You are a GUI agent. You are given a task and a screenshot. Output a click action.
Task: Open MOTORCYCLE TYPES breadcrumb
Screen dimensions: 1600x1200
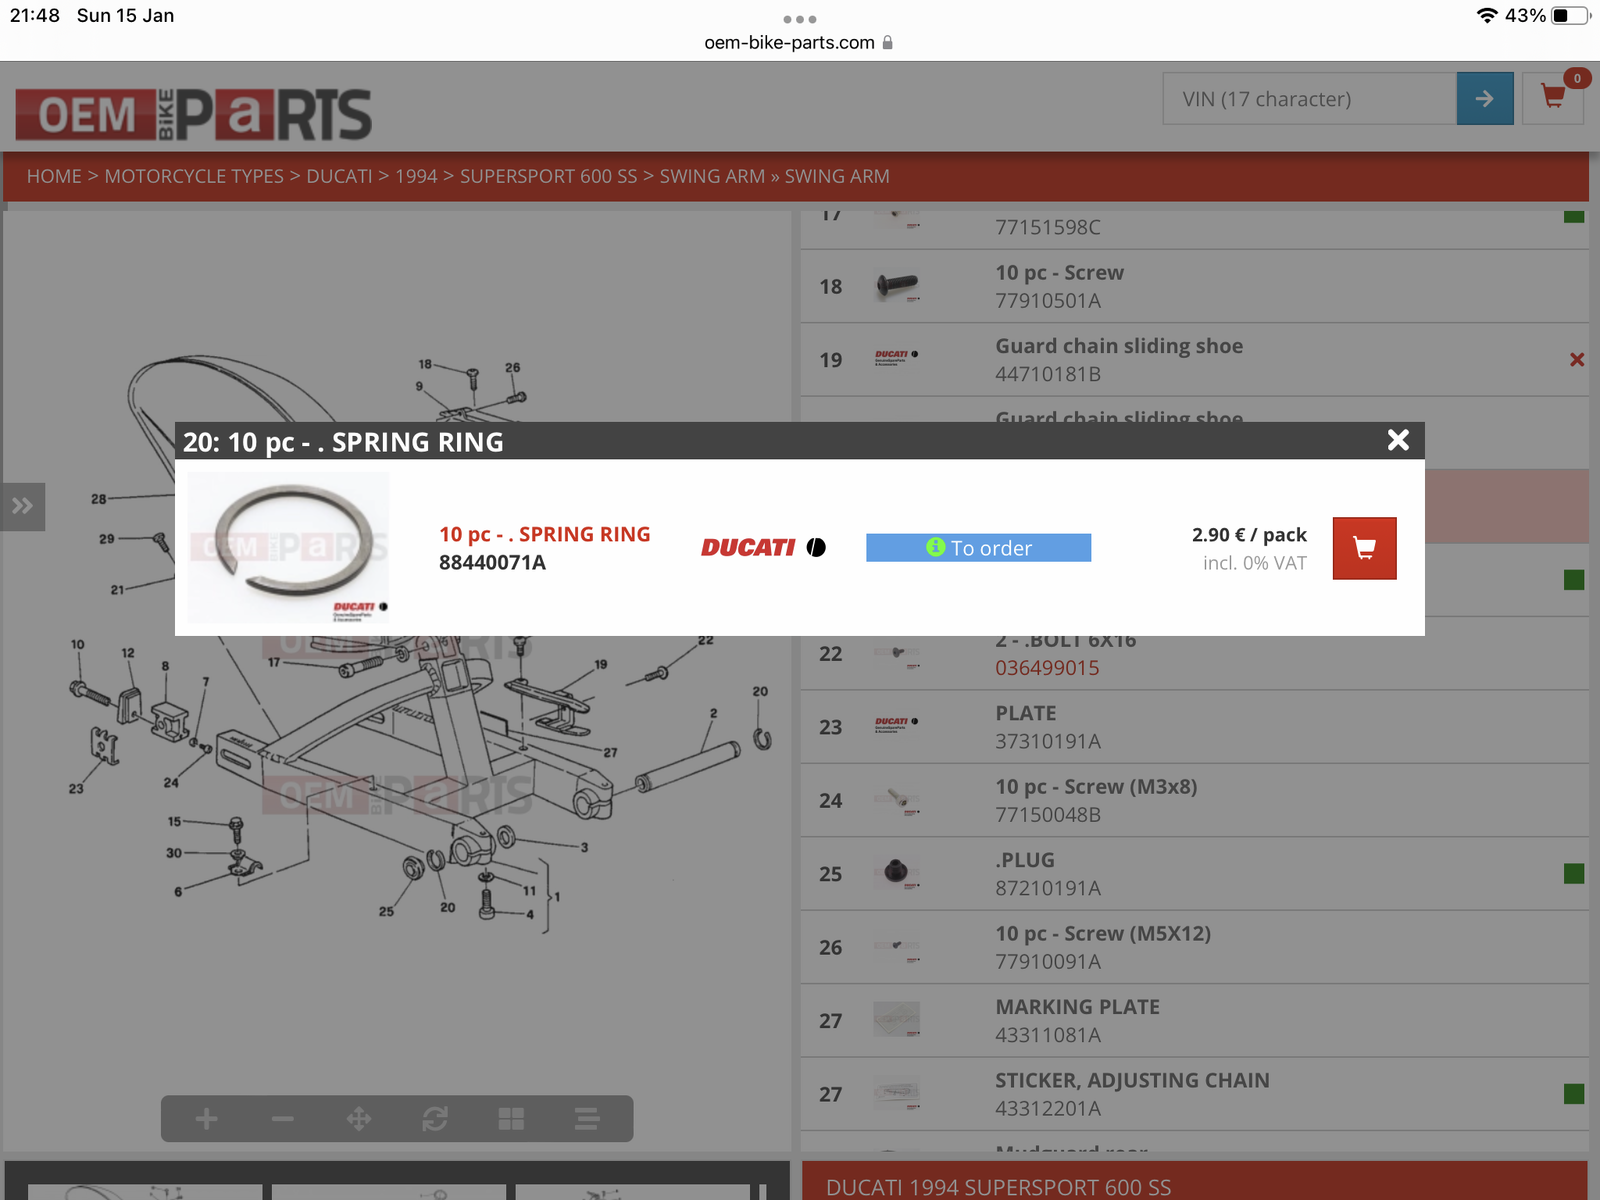194,176
